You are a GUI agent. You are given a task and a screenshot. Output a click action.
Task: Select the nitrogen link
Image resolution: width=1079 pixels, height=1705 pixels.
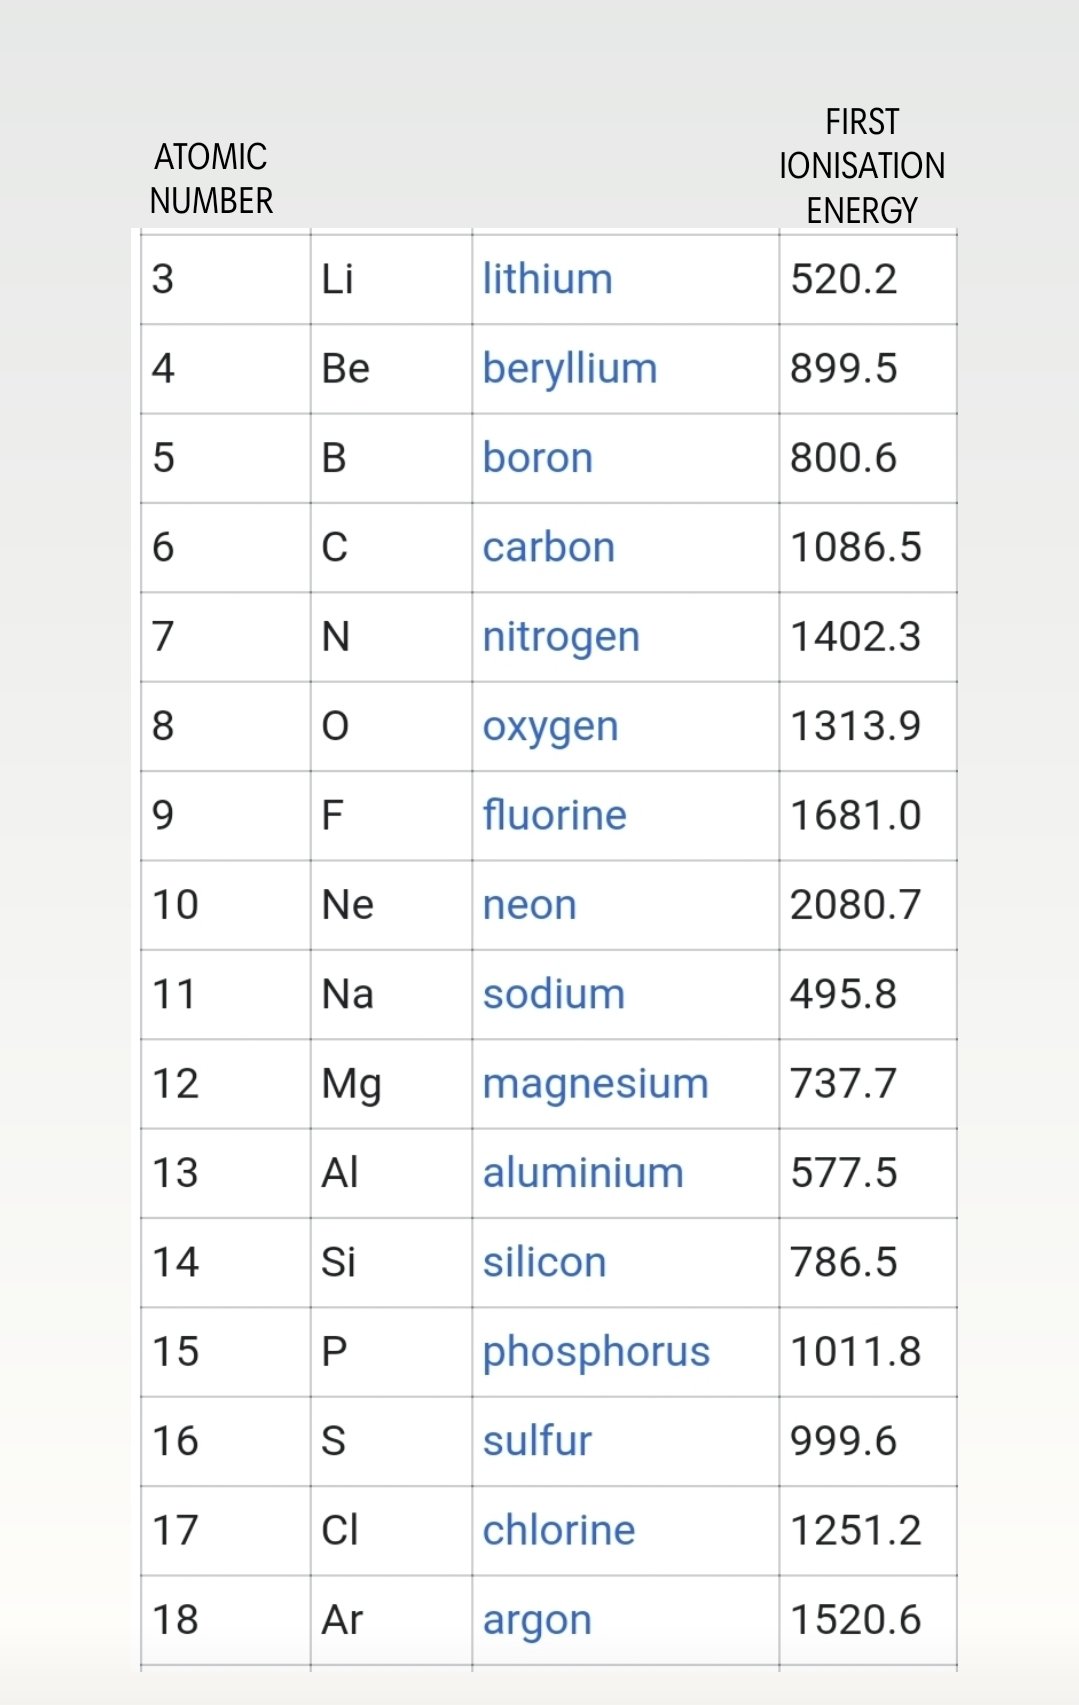pos(560,637)
